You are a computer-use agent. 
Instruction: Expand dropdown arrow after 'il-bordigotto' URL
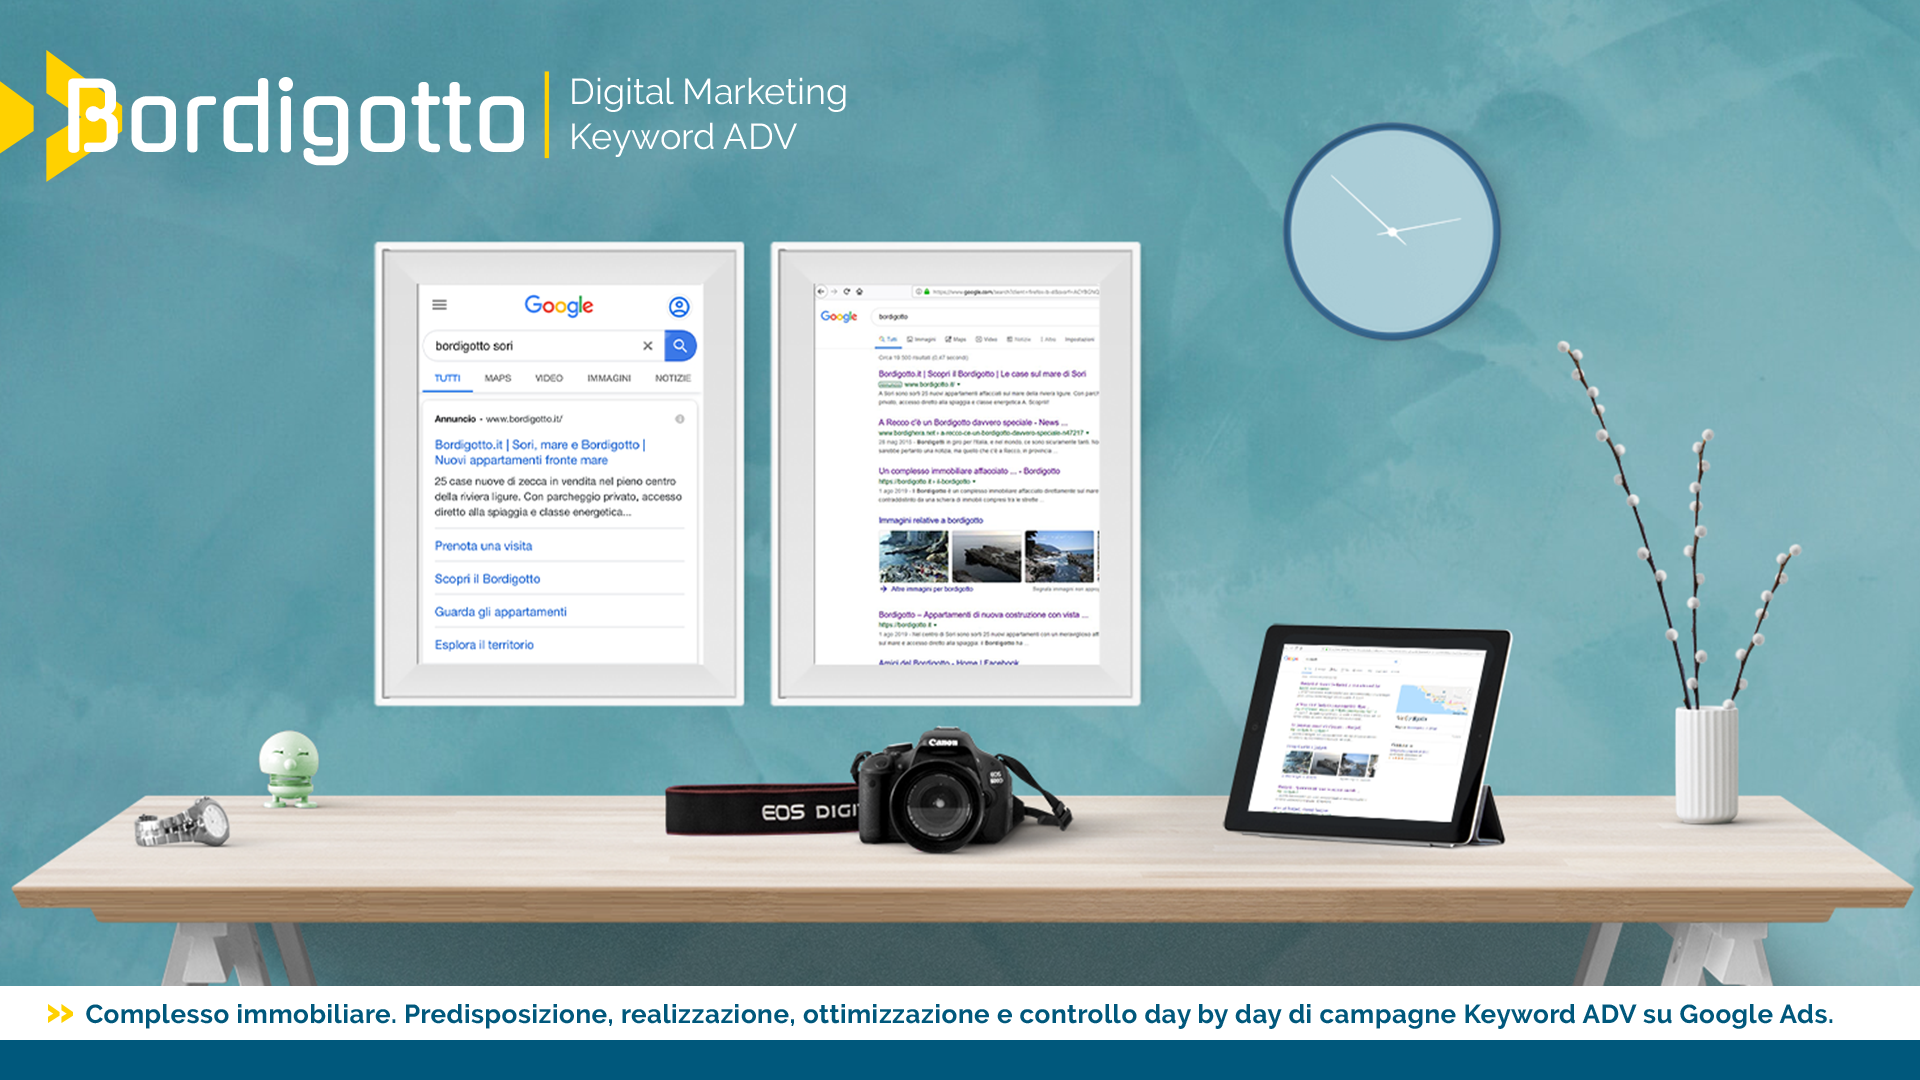coord(974,482)
